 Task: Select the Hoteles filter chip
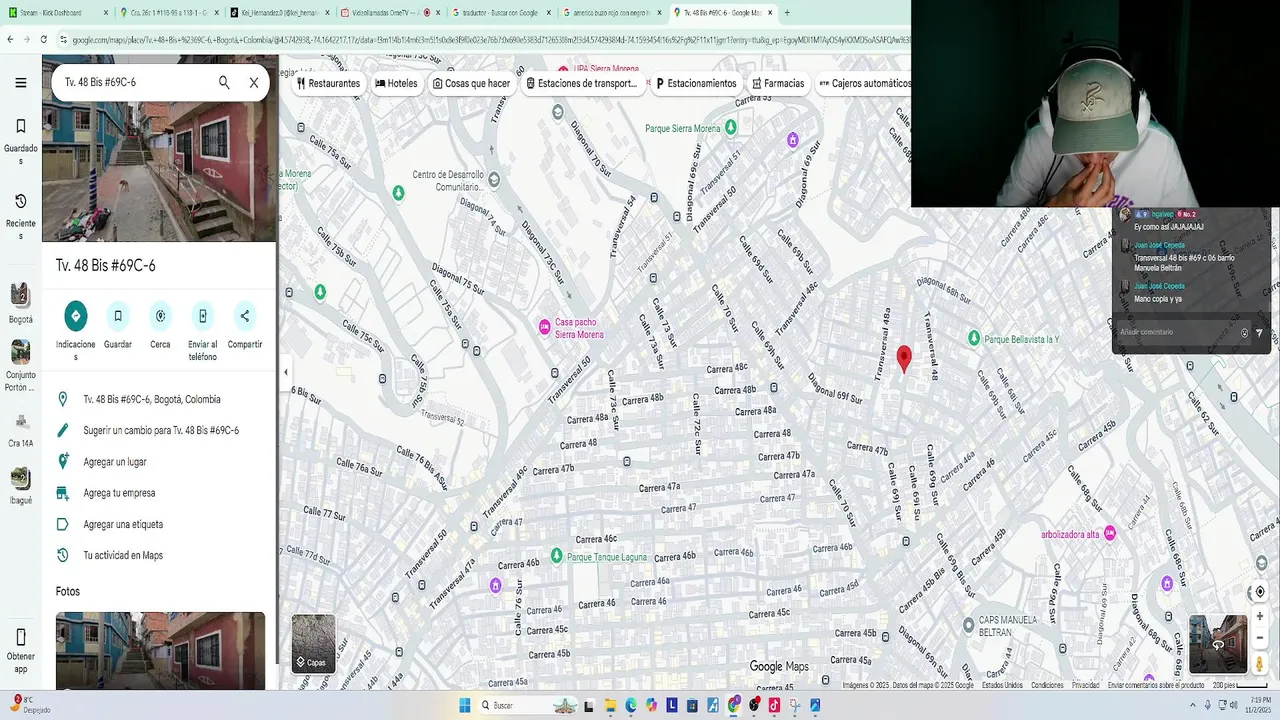click(x=396, y=84)
